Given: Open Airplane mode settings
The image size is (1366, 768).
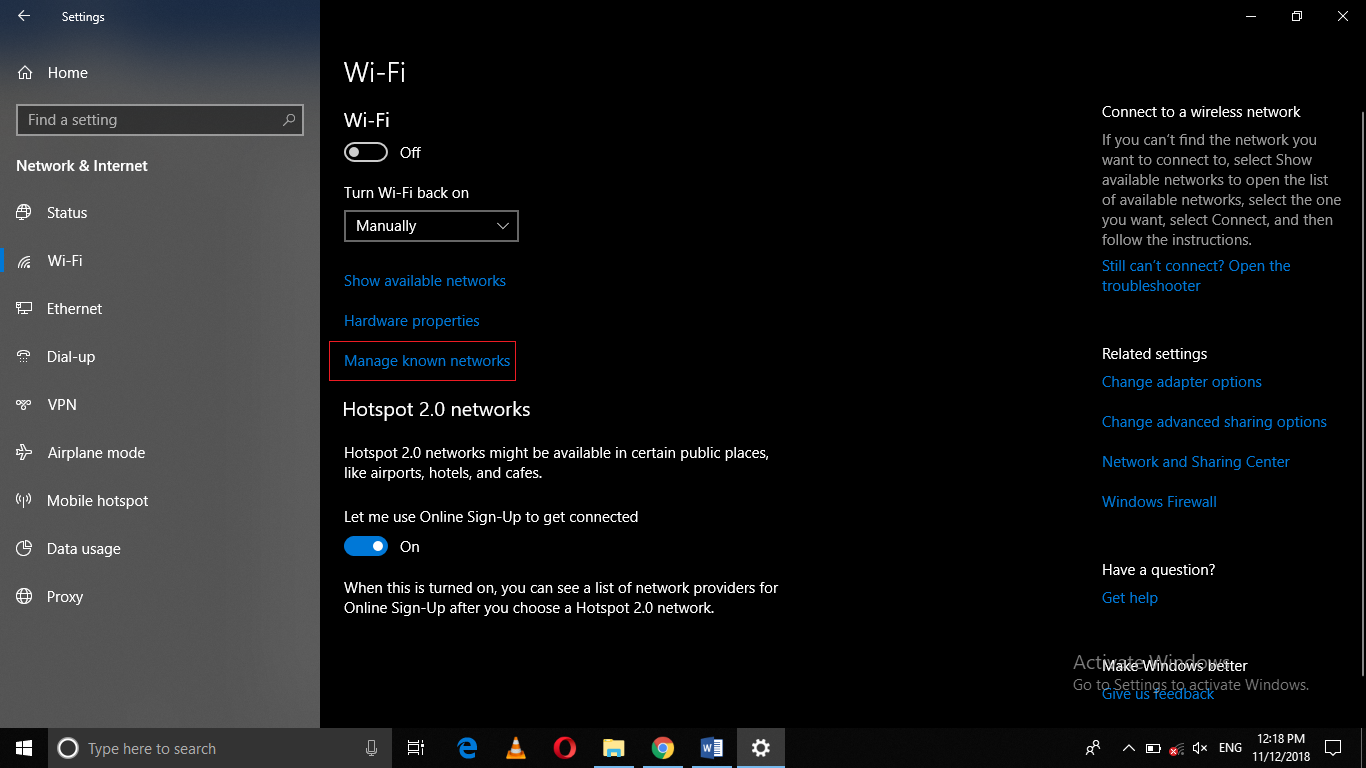Looking at the screenshot, I should click(89, 452).
